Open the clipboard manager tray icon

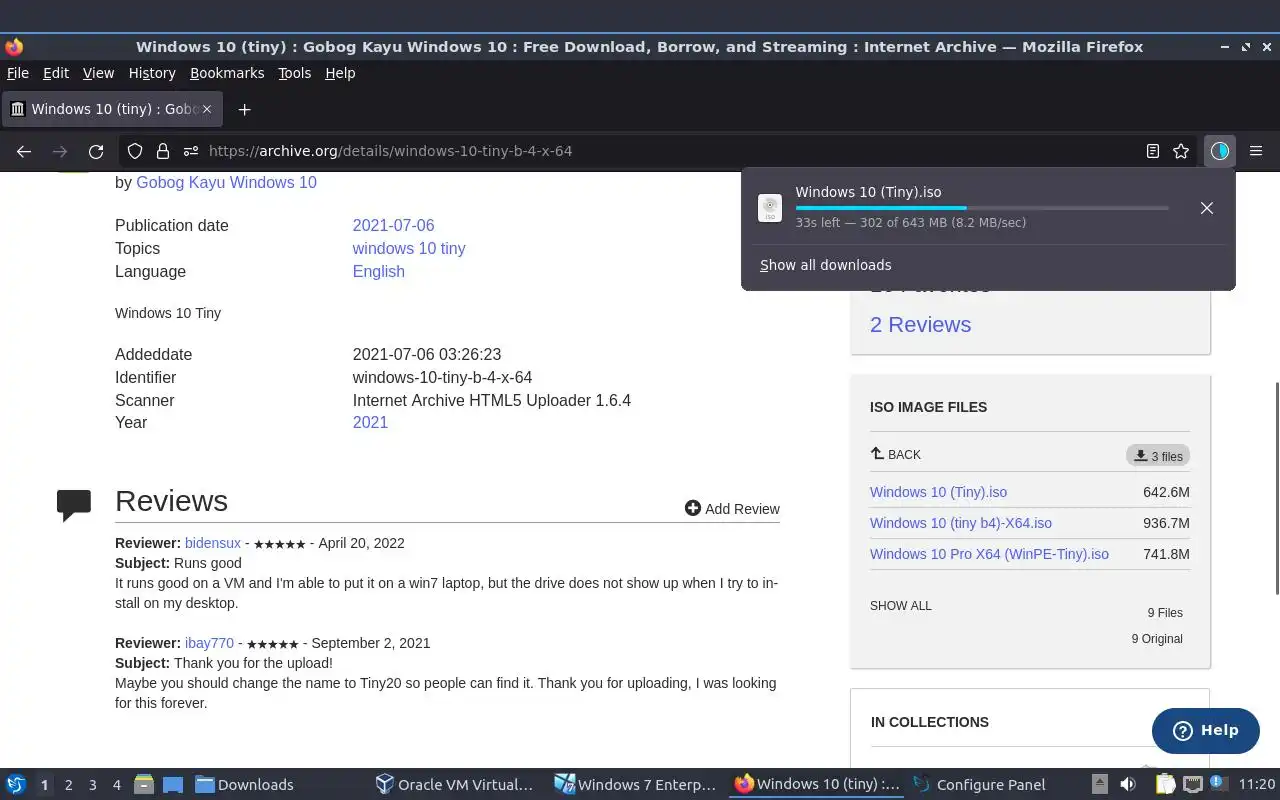pos(1165,784)
